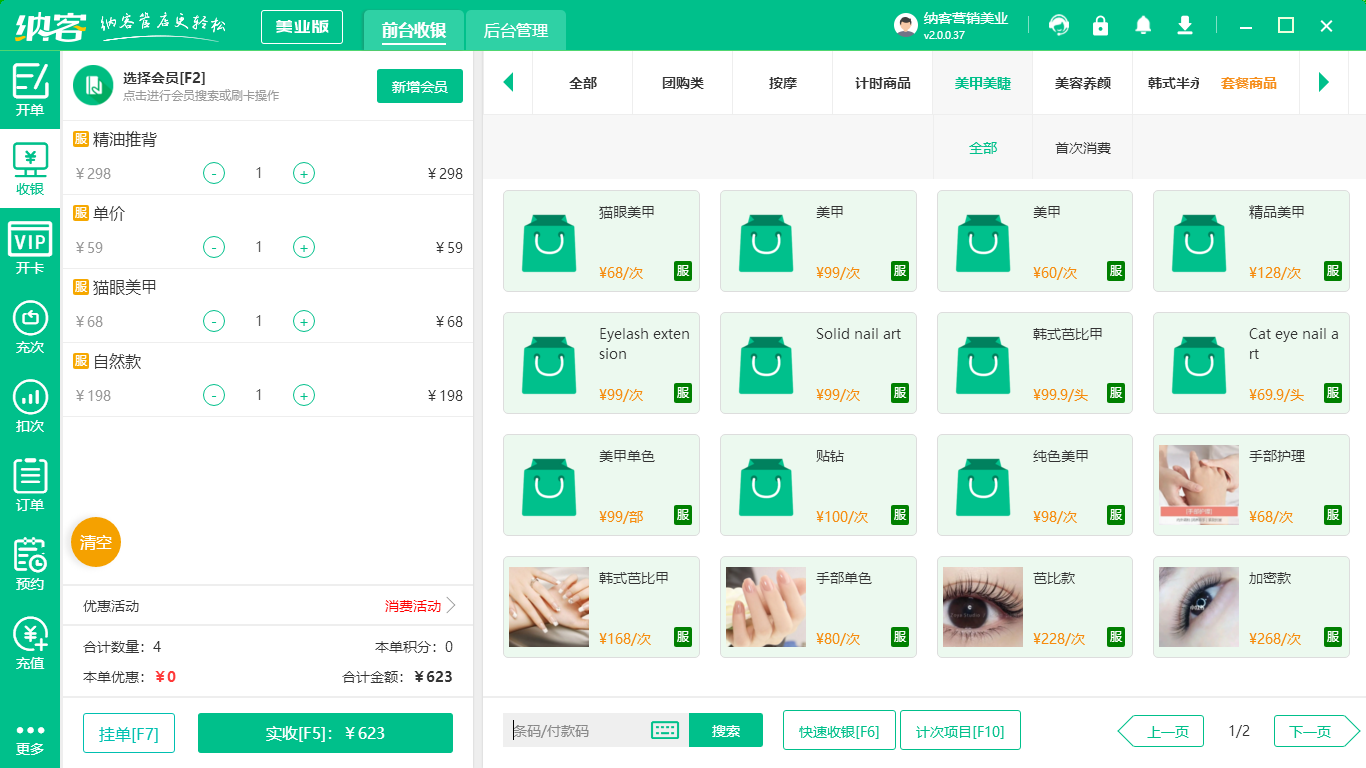Select the 团购类 category tab
The width and height of the screenshot is (1366, 768).
[682, 83]
